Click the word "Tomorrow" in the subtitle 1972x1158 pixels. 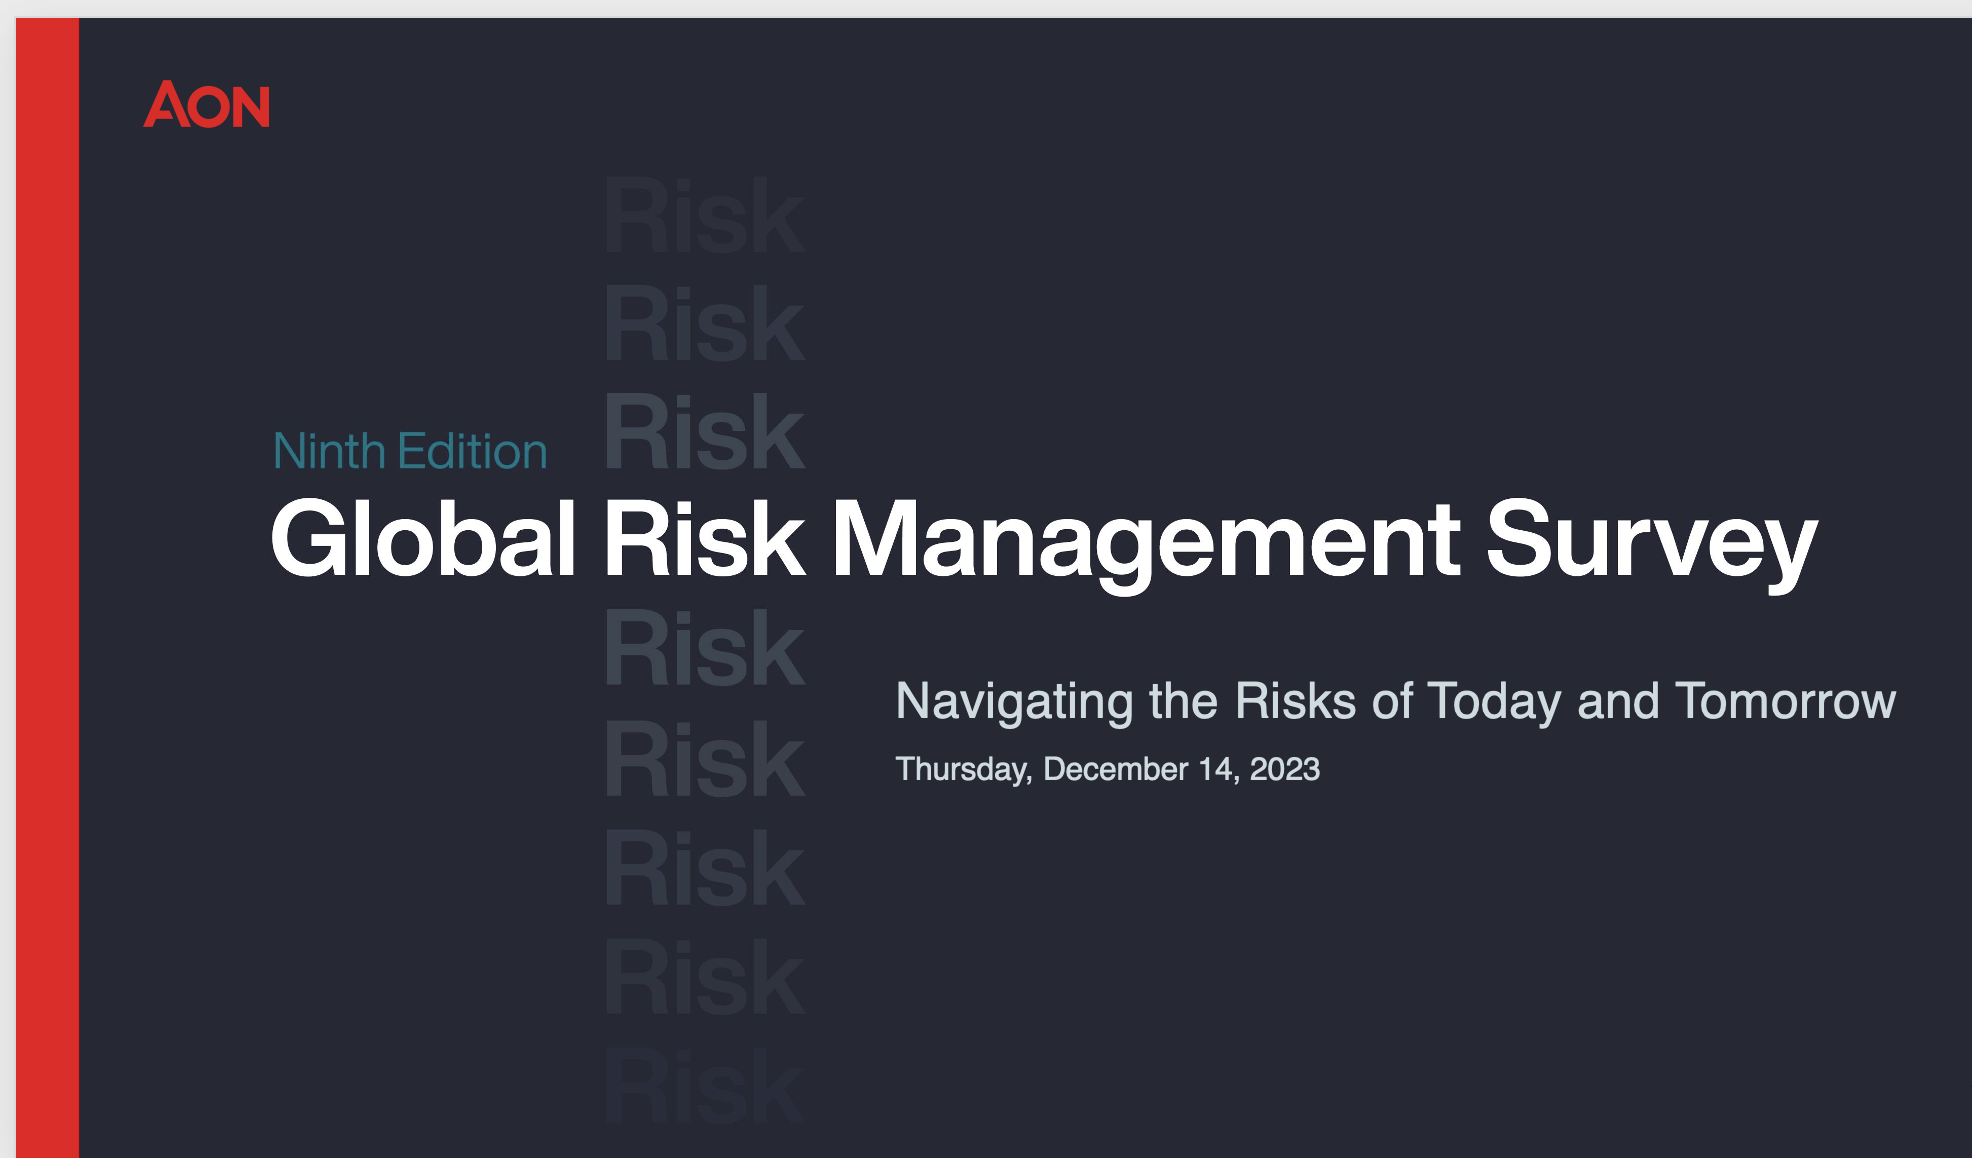[x=1785, y=701]
